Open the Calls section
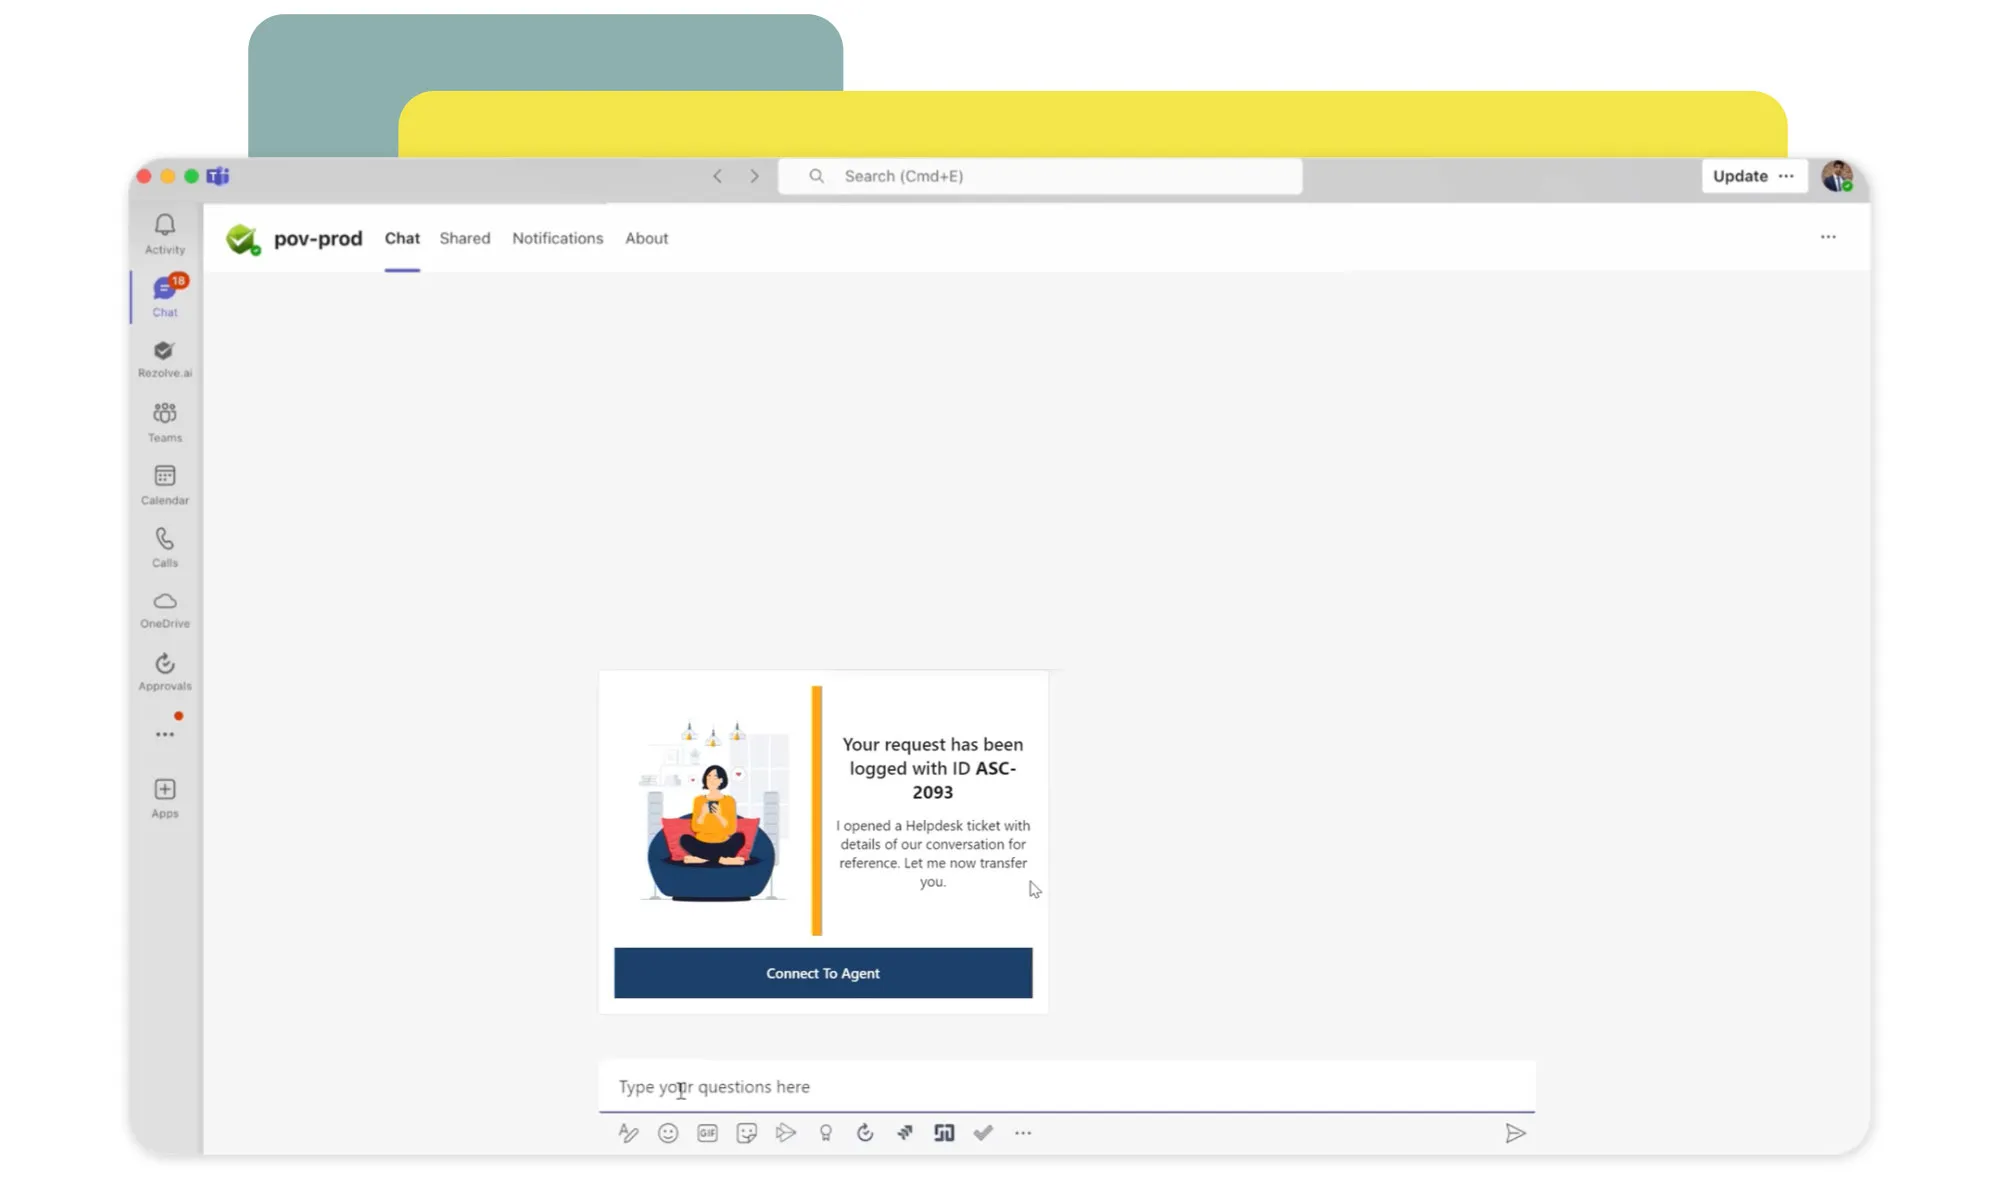Image resolution: width=2000 pixels, height=1200 pixels. coord(165,547)
